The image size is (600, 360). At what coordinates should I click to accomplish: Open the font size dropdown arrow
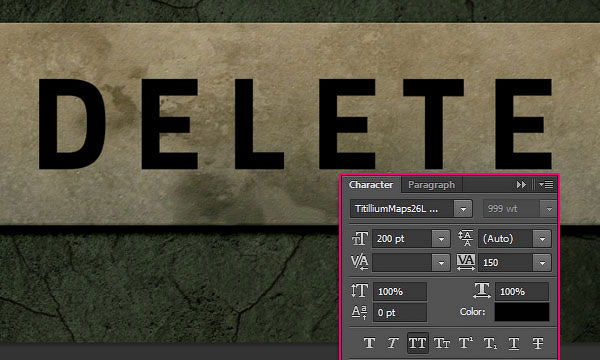441,239
